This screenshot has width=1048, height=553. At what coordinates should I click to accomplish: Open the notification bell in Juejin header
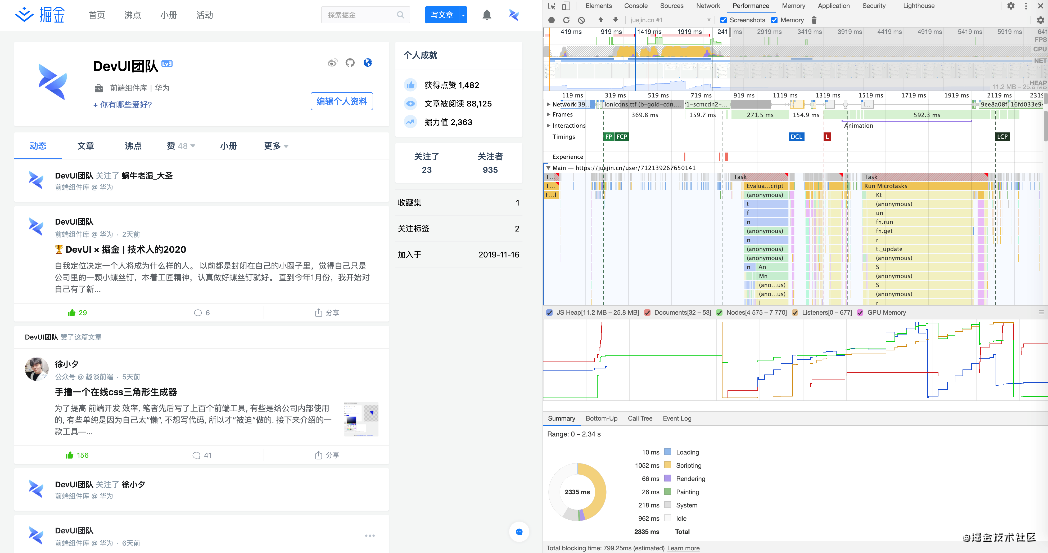click(x=487, y=15)
